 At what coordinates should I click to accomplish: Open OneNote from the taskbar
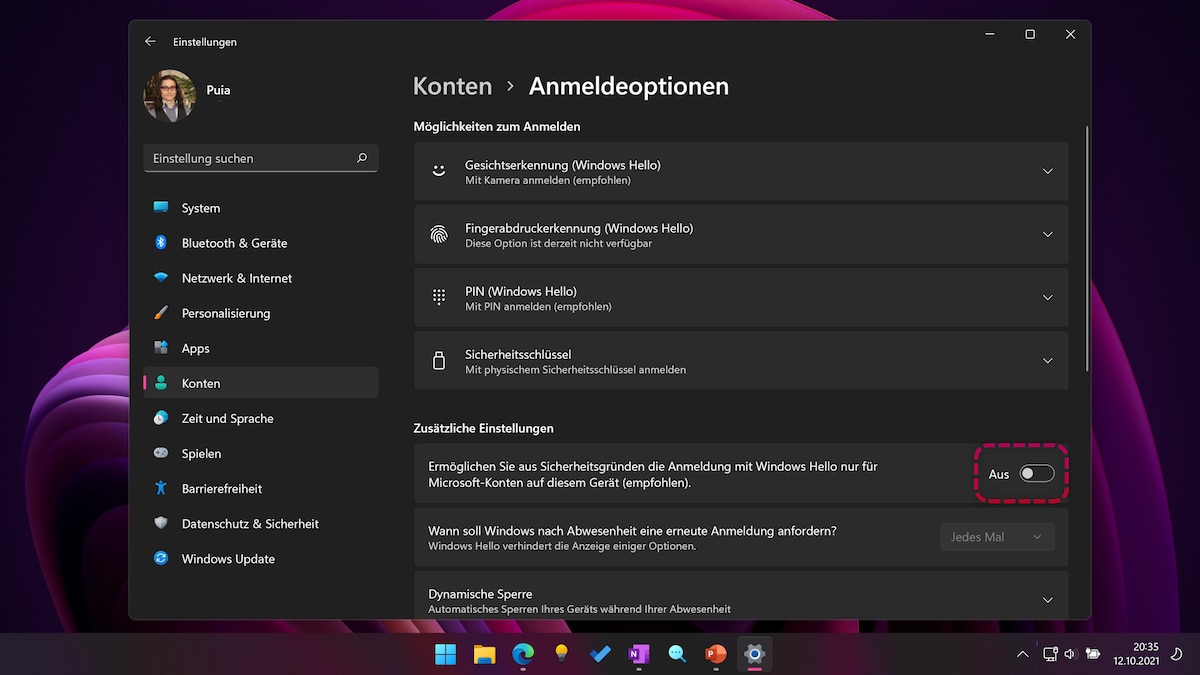(x=638, y=654)
